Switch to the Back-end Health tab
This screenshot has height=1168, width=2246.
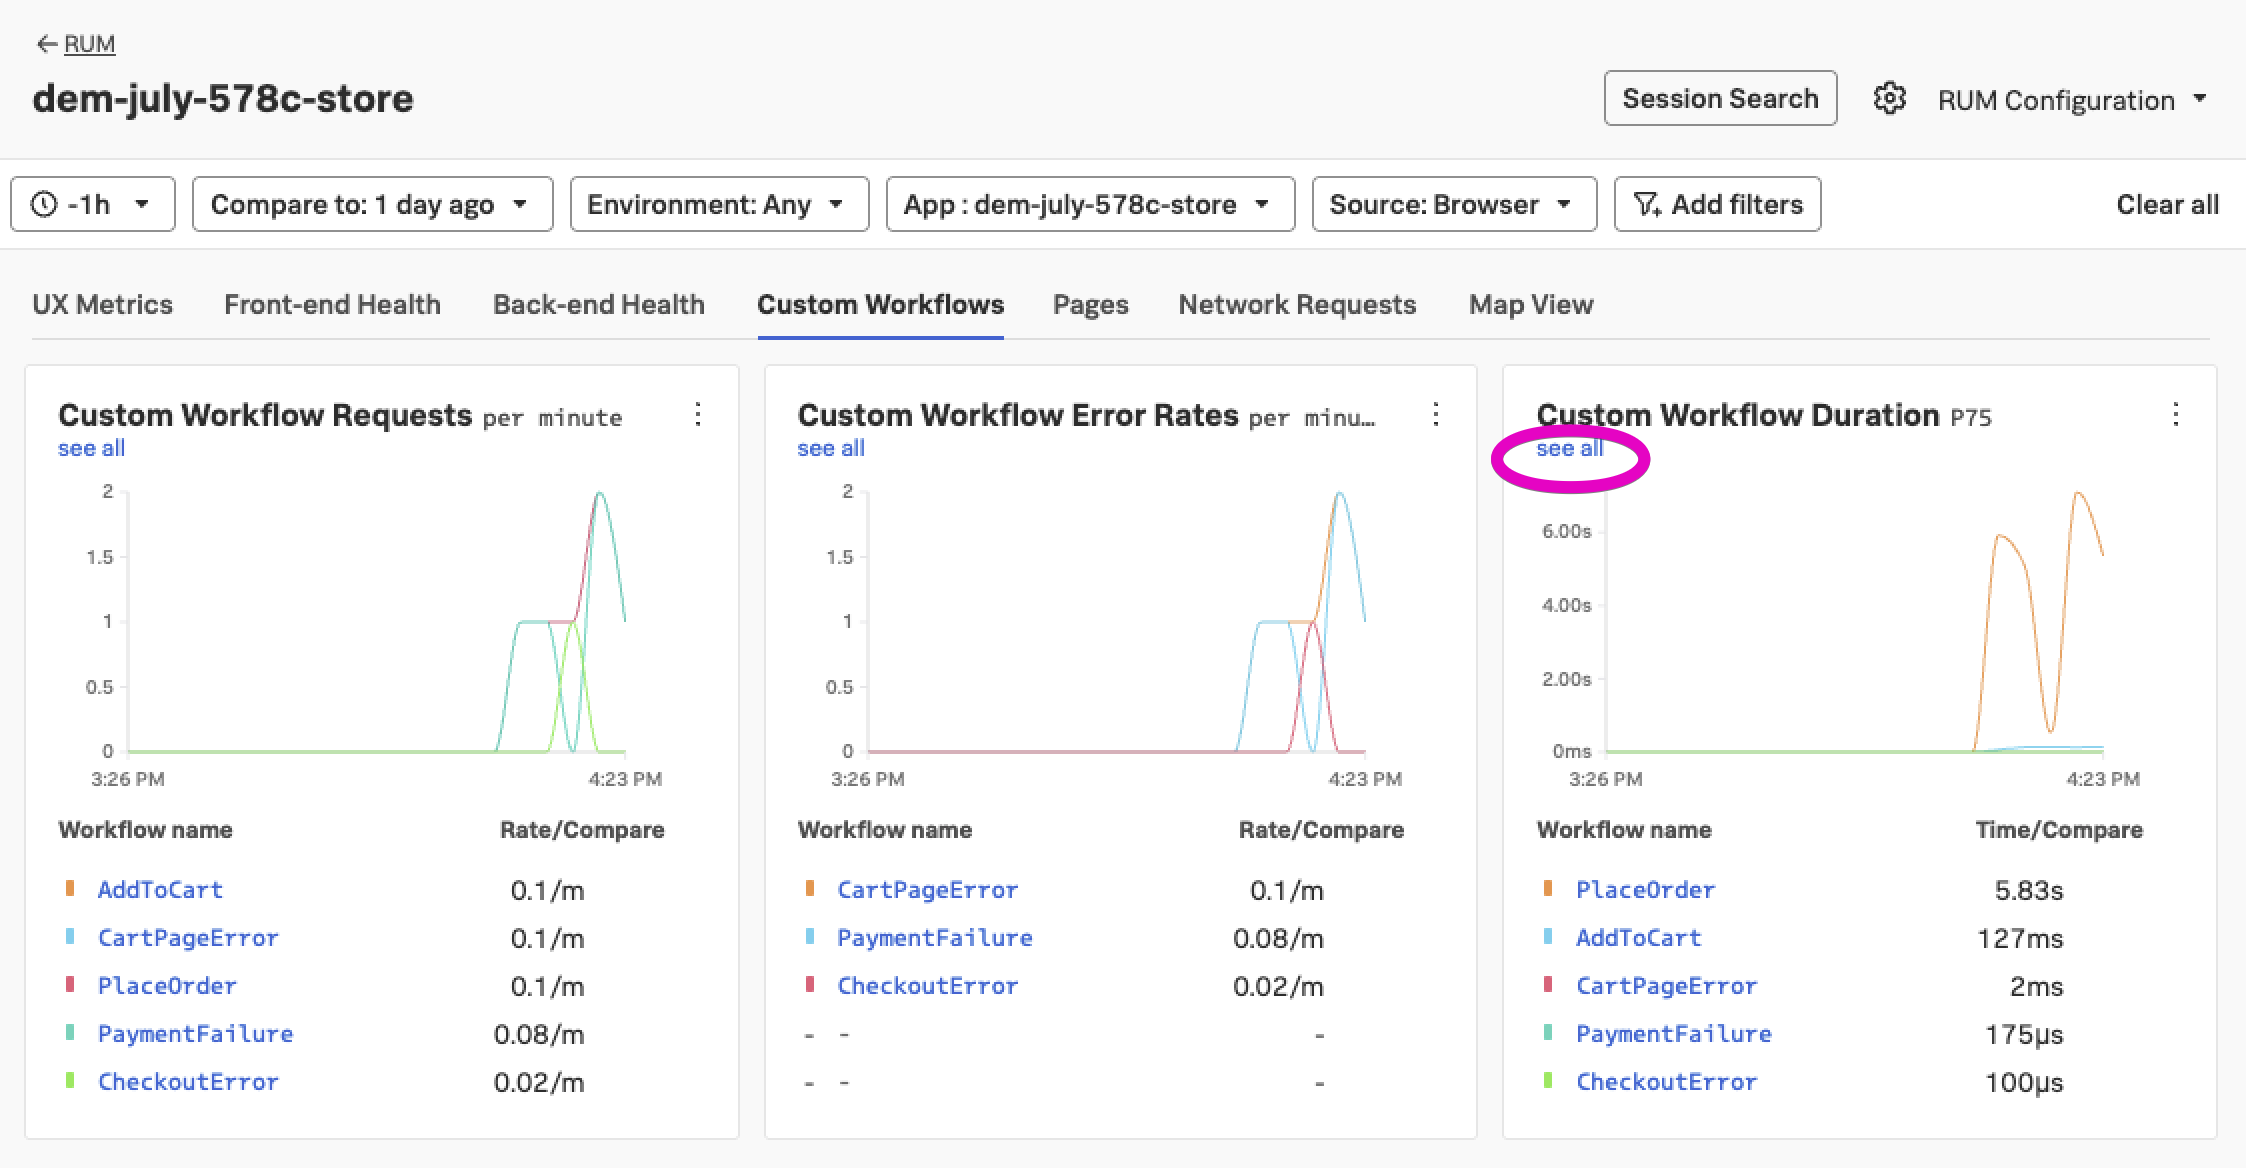[598, 304]
